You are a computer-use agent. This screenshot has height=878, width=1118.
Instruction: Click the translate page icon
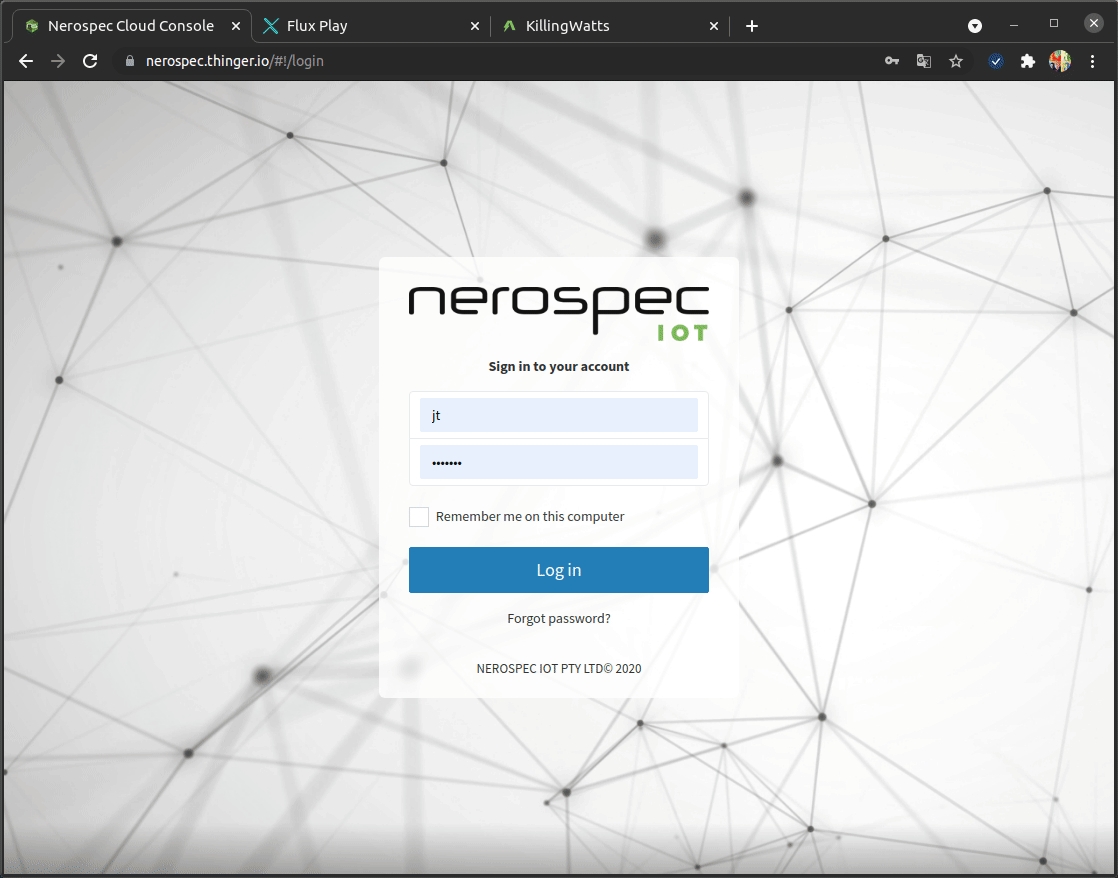(924, 61)
